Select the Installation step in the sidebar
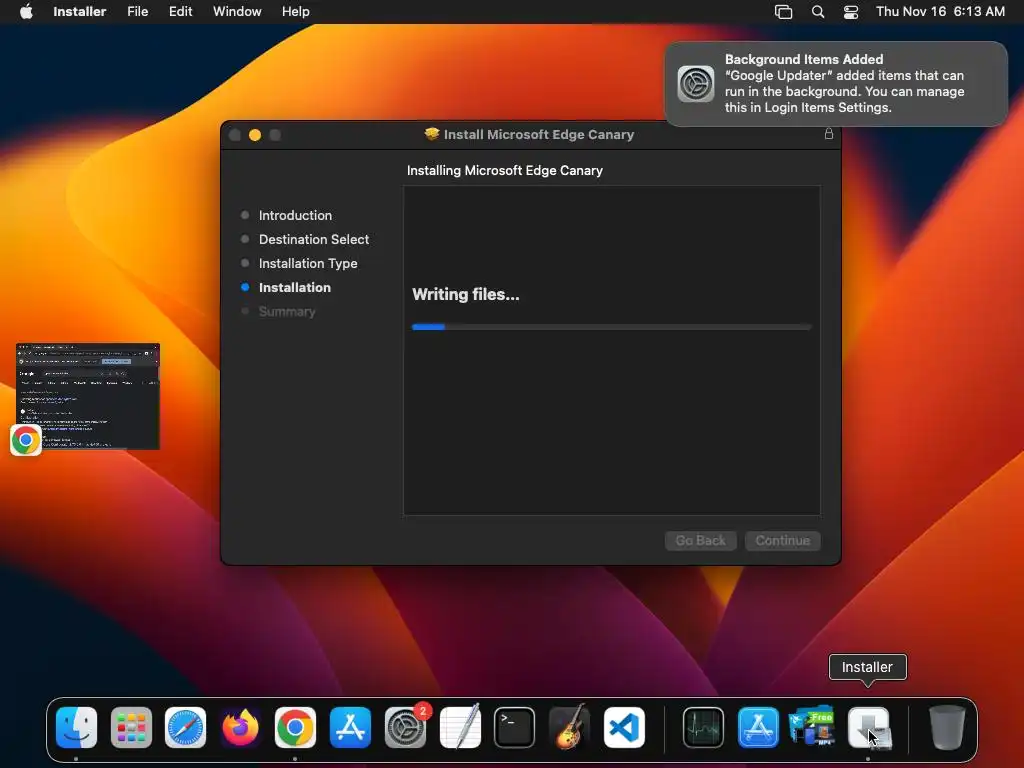The width and height of the screenshot is (1024, 768). point(295,288)
